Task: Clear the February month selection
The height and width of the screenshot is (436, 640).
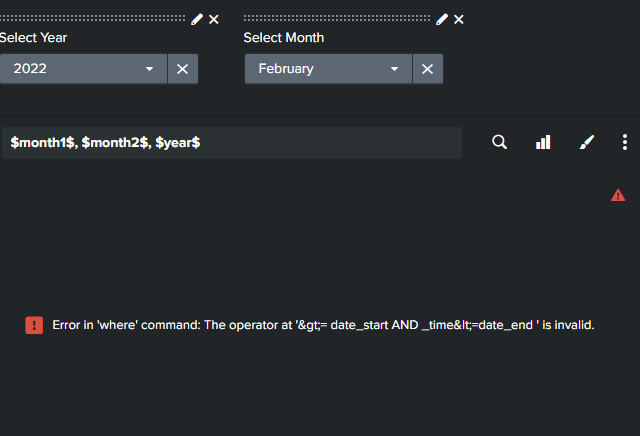Action: [x=427, y=69]
